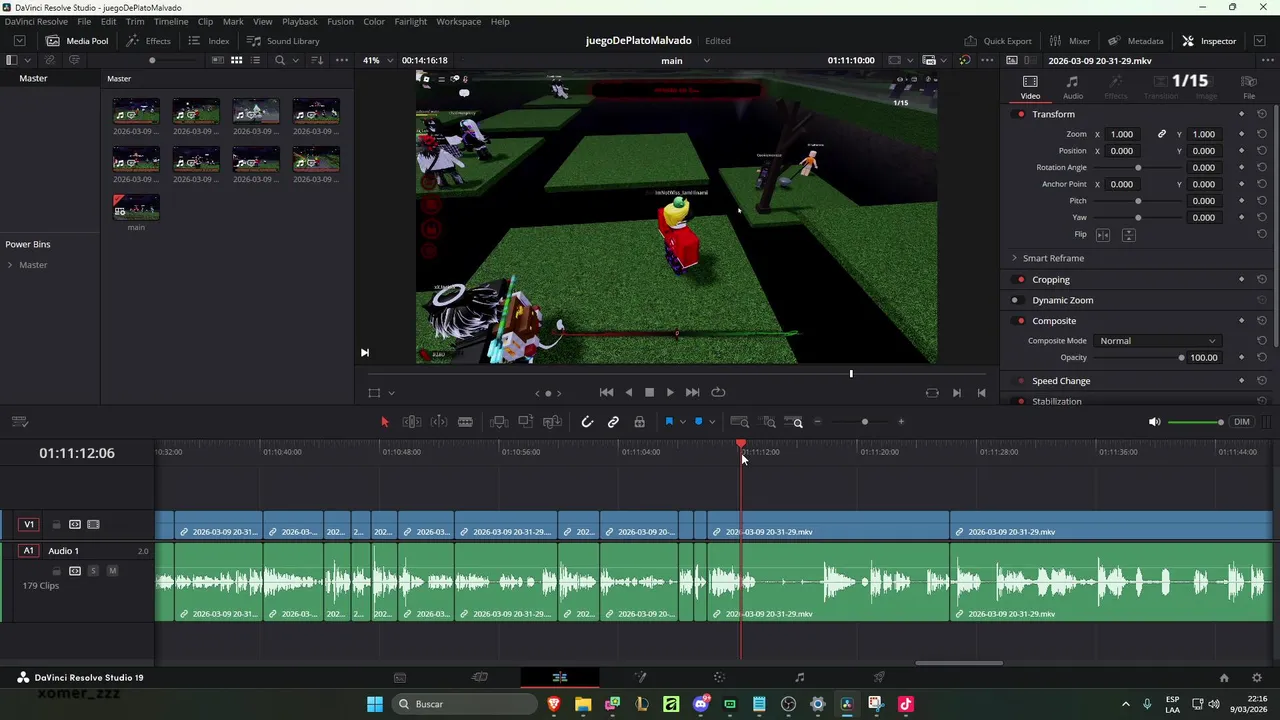Open the Fusion menu
The width and height of the screenshot is (1280, 720).
point(340,21)
